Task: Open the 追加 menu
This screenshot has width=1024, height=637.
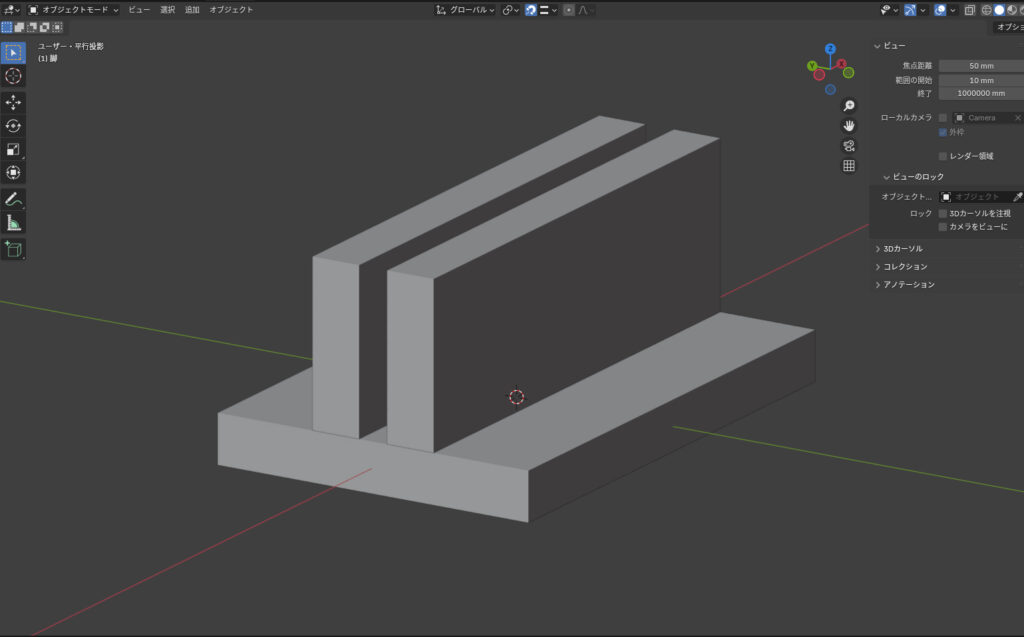Action: 190,9
